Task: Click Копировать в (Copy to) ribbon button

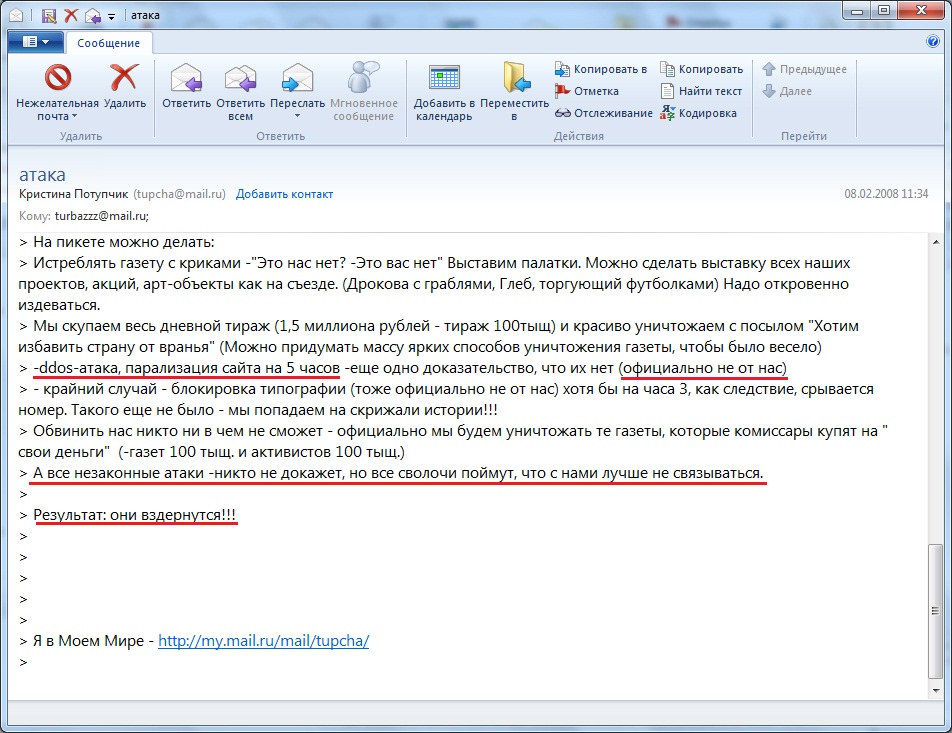Action: tap(601, 69)
